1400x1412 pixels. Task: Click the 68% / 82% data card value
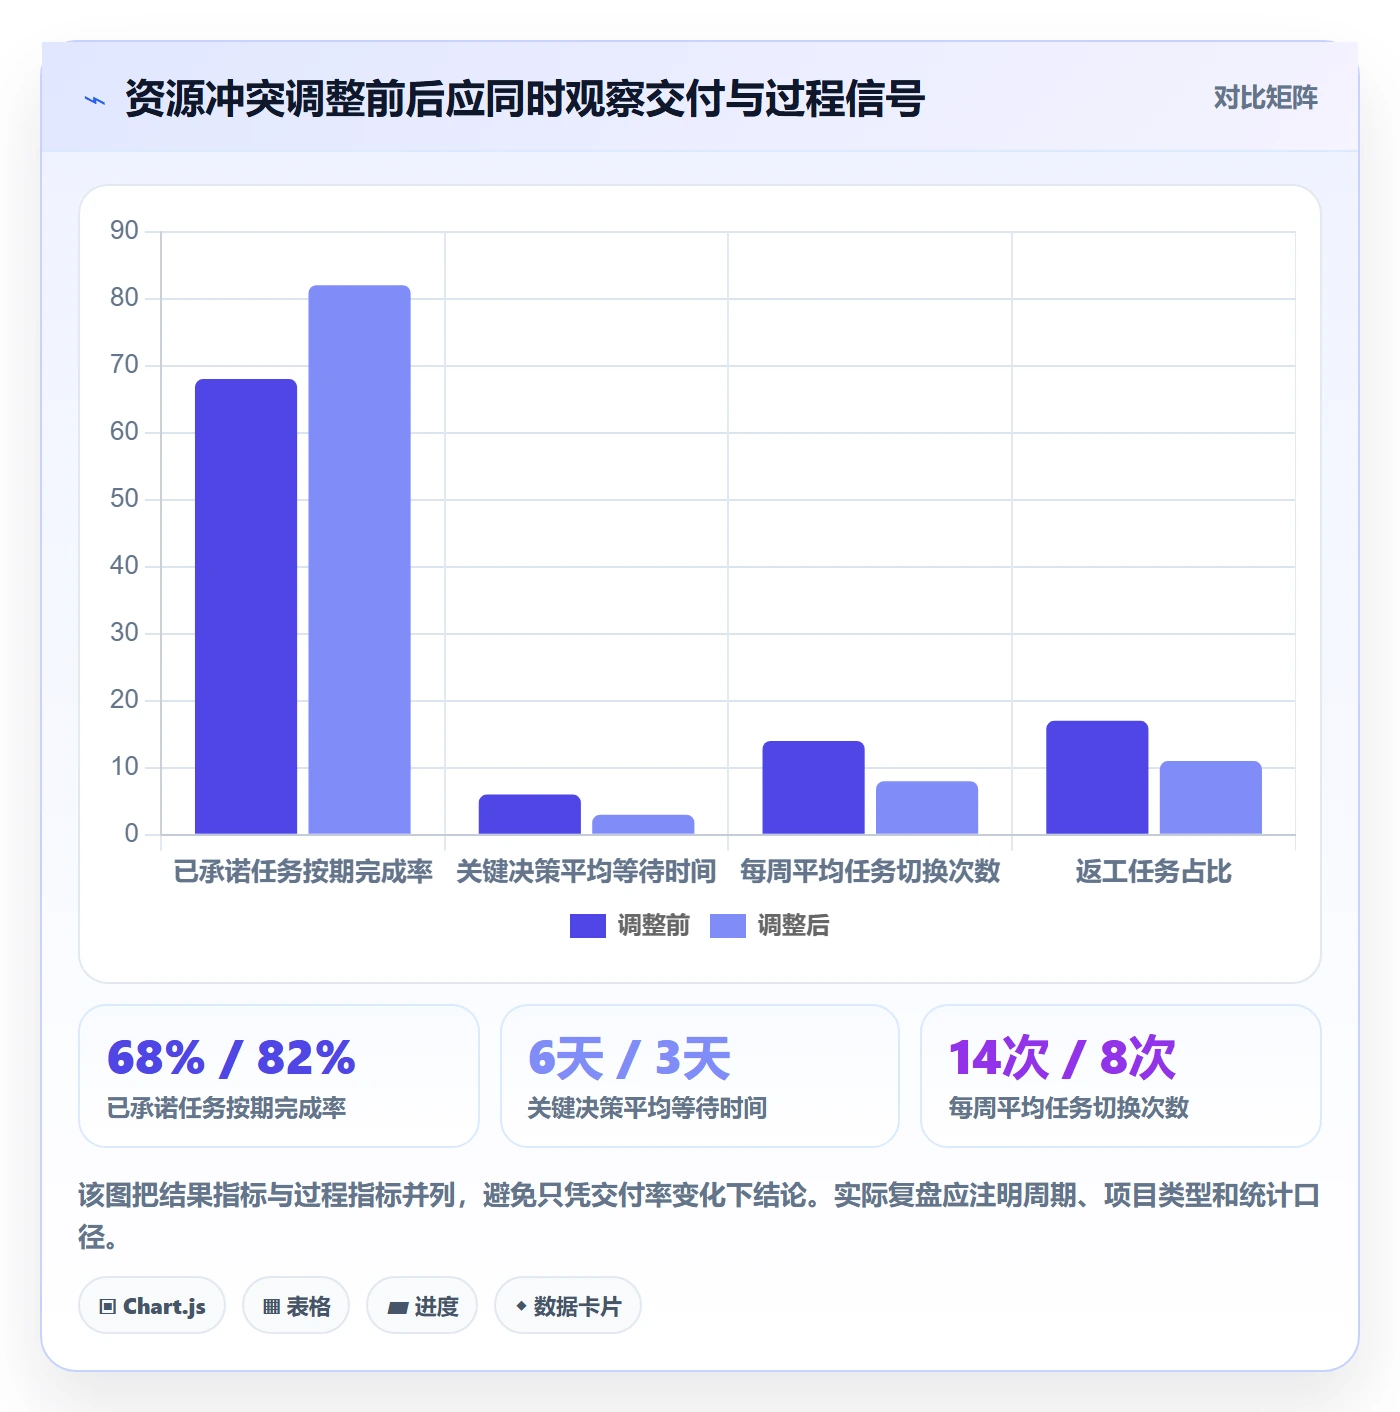(231, 1058)
